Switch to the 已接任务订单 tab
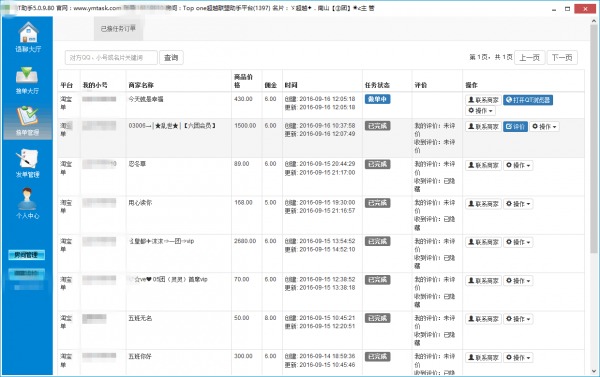Screen dimensions: 600x377 [x=118, y=28]
